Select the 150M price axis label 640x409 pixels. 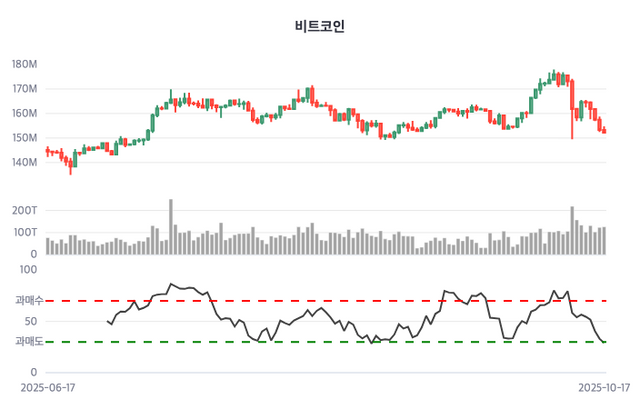24,138
